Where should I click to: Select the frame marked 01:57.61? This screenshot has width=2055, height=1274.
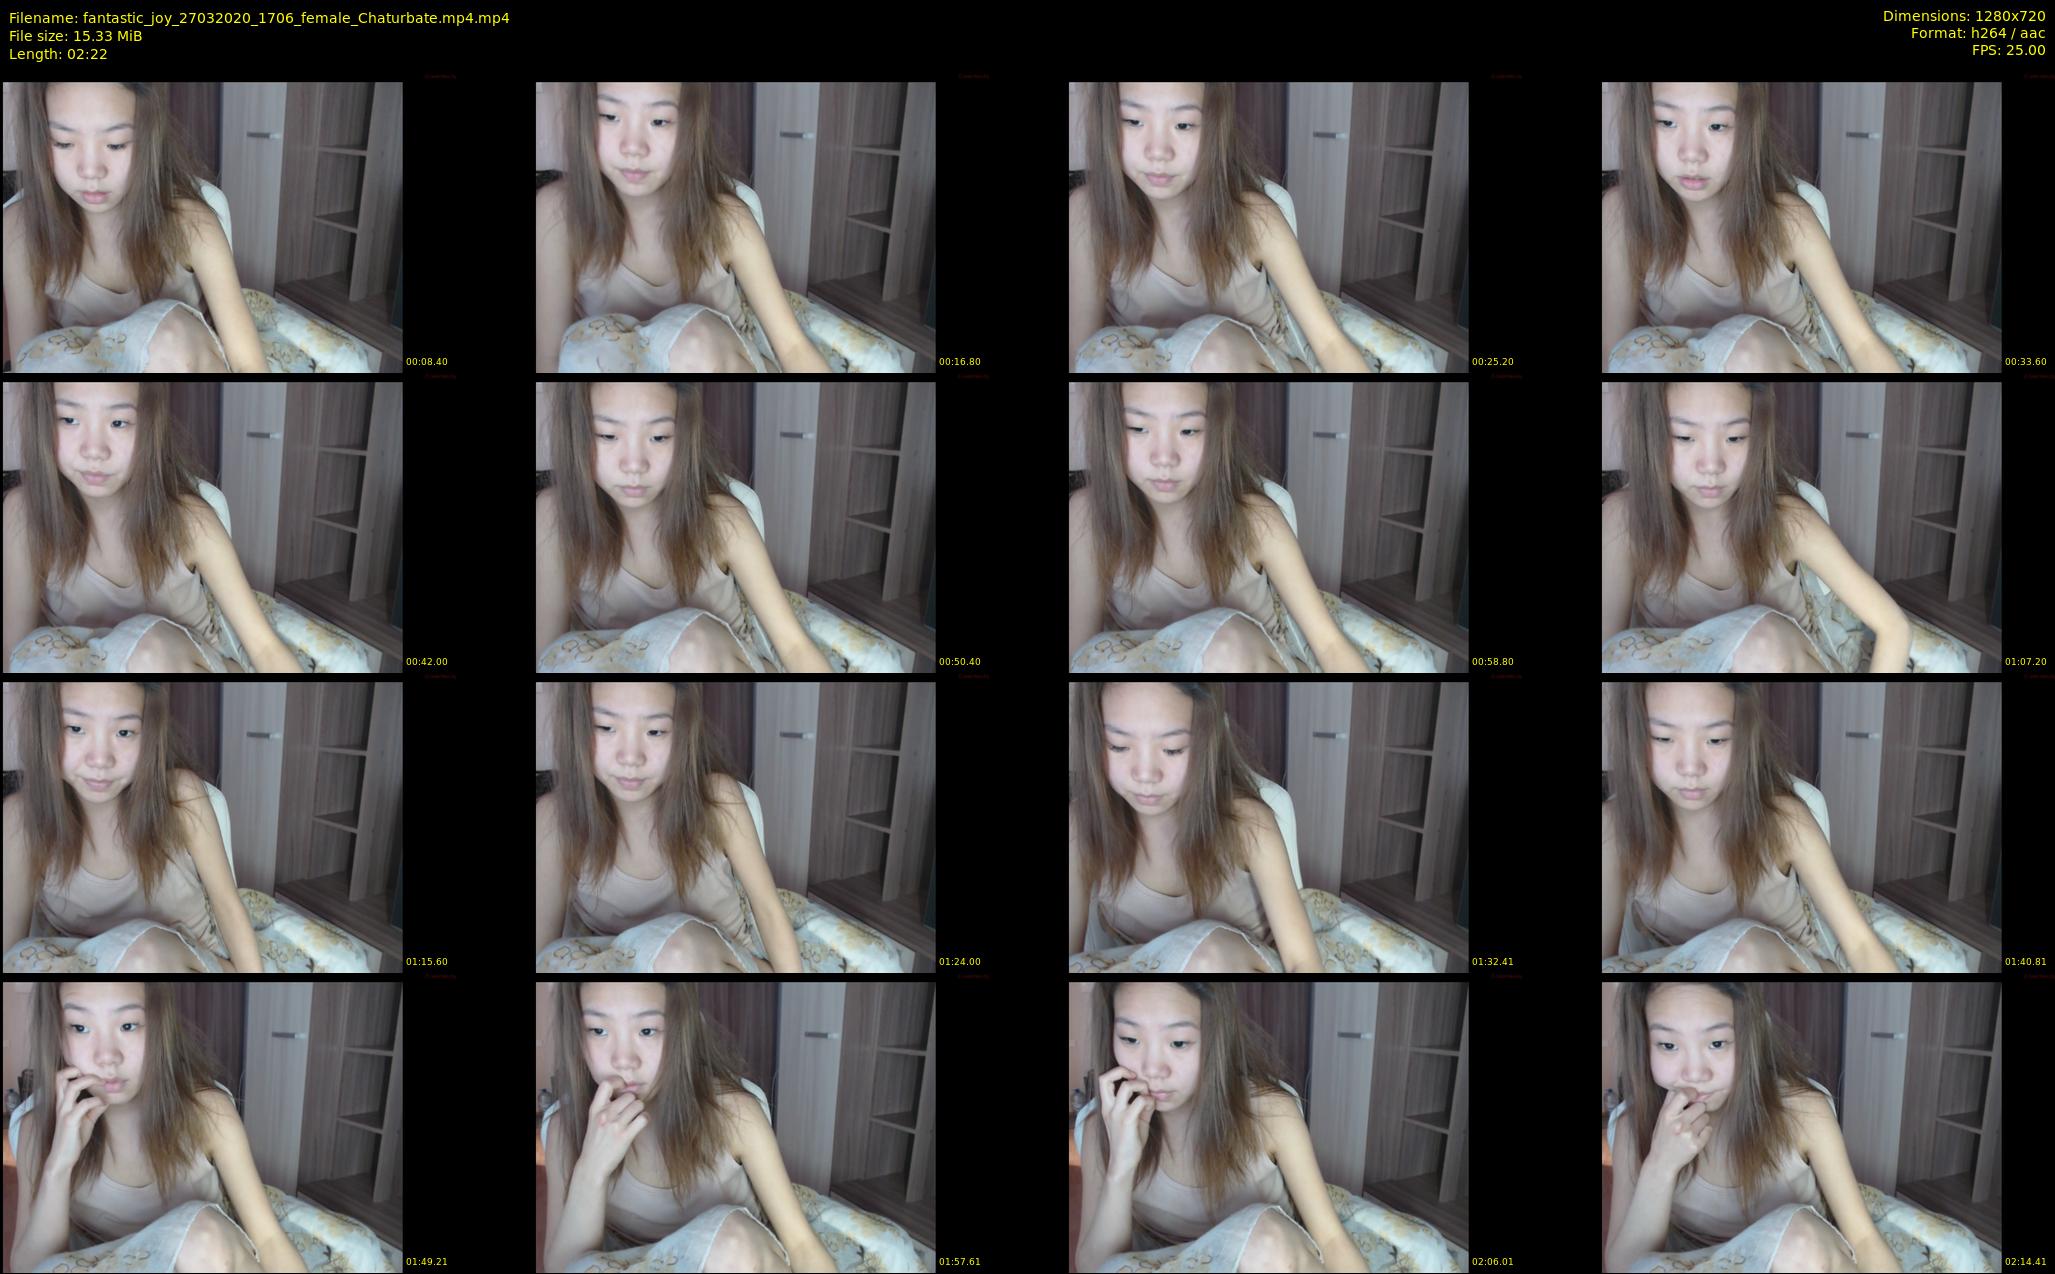[x=735, y=1127]
